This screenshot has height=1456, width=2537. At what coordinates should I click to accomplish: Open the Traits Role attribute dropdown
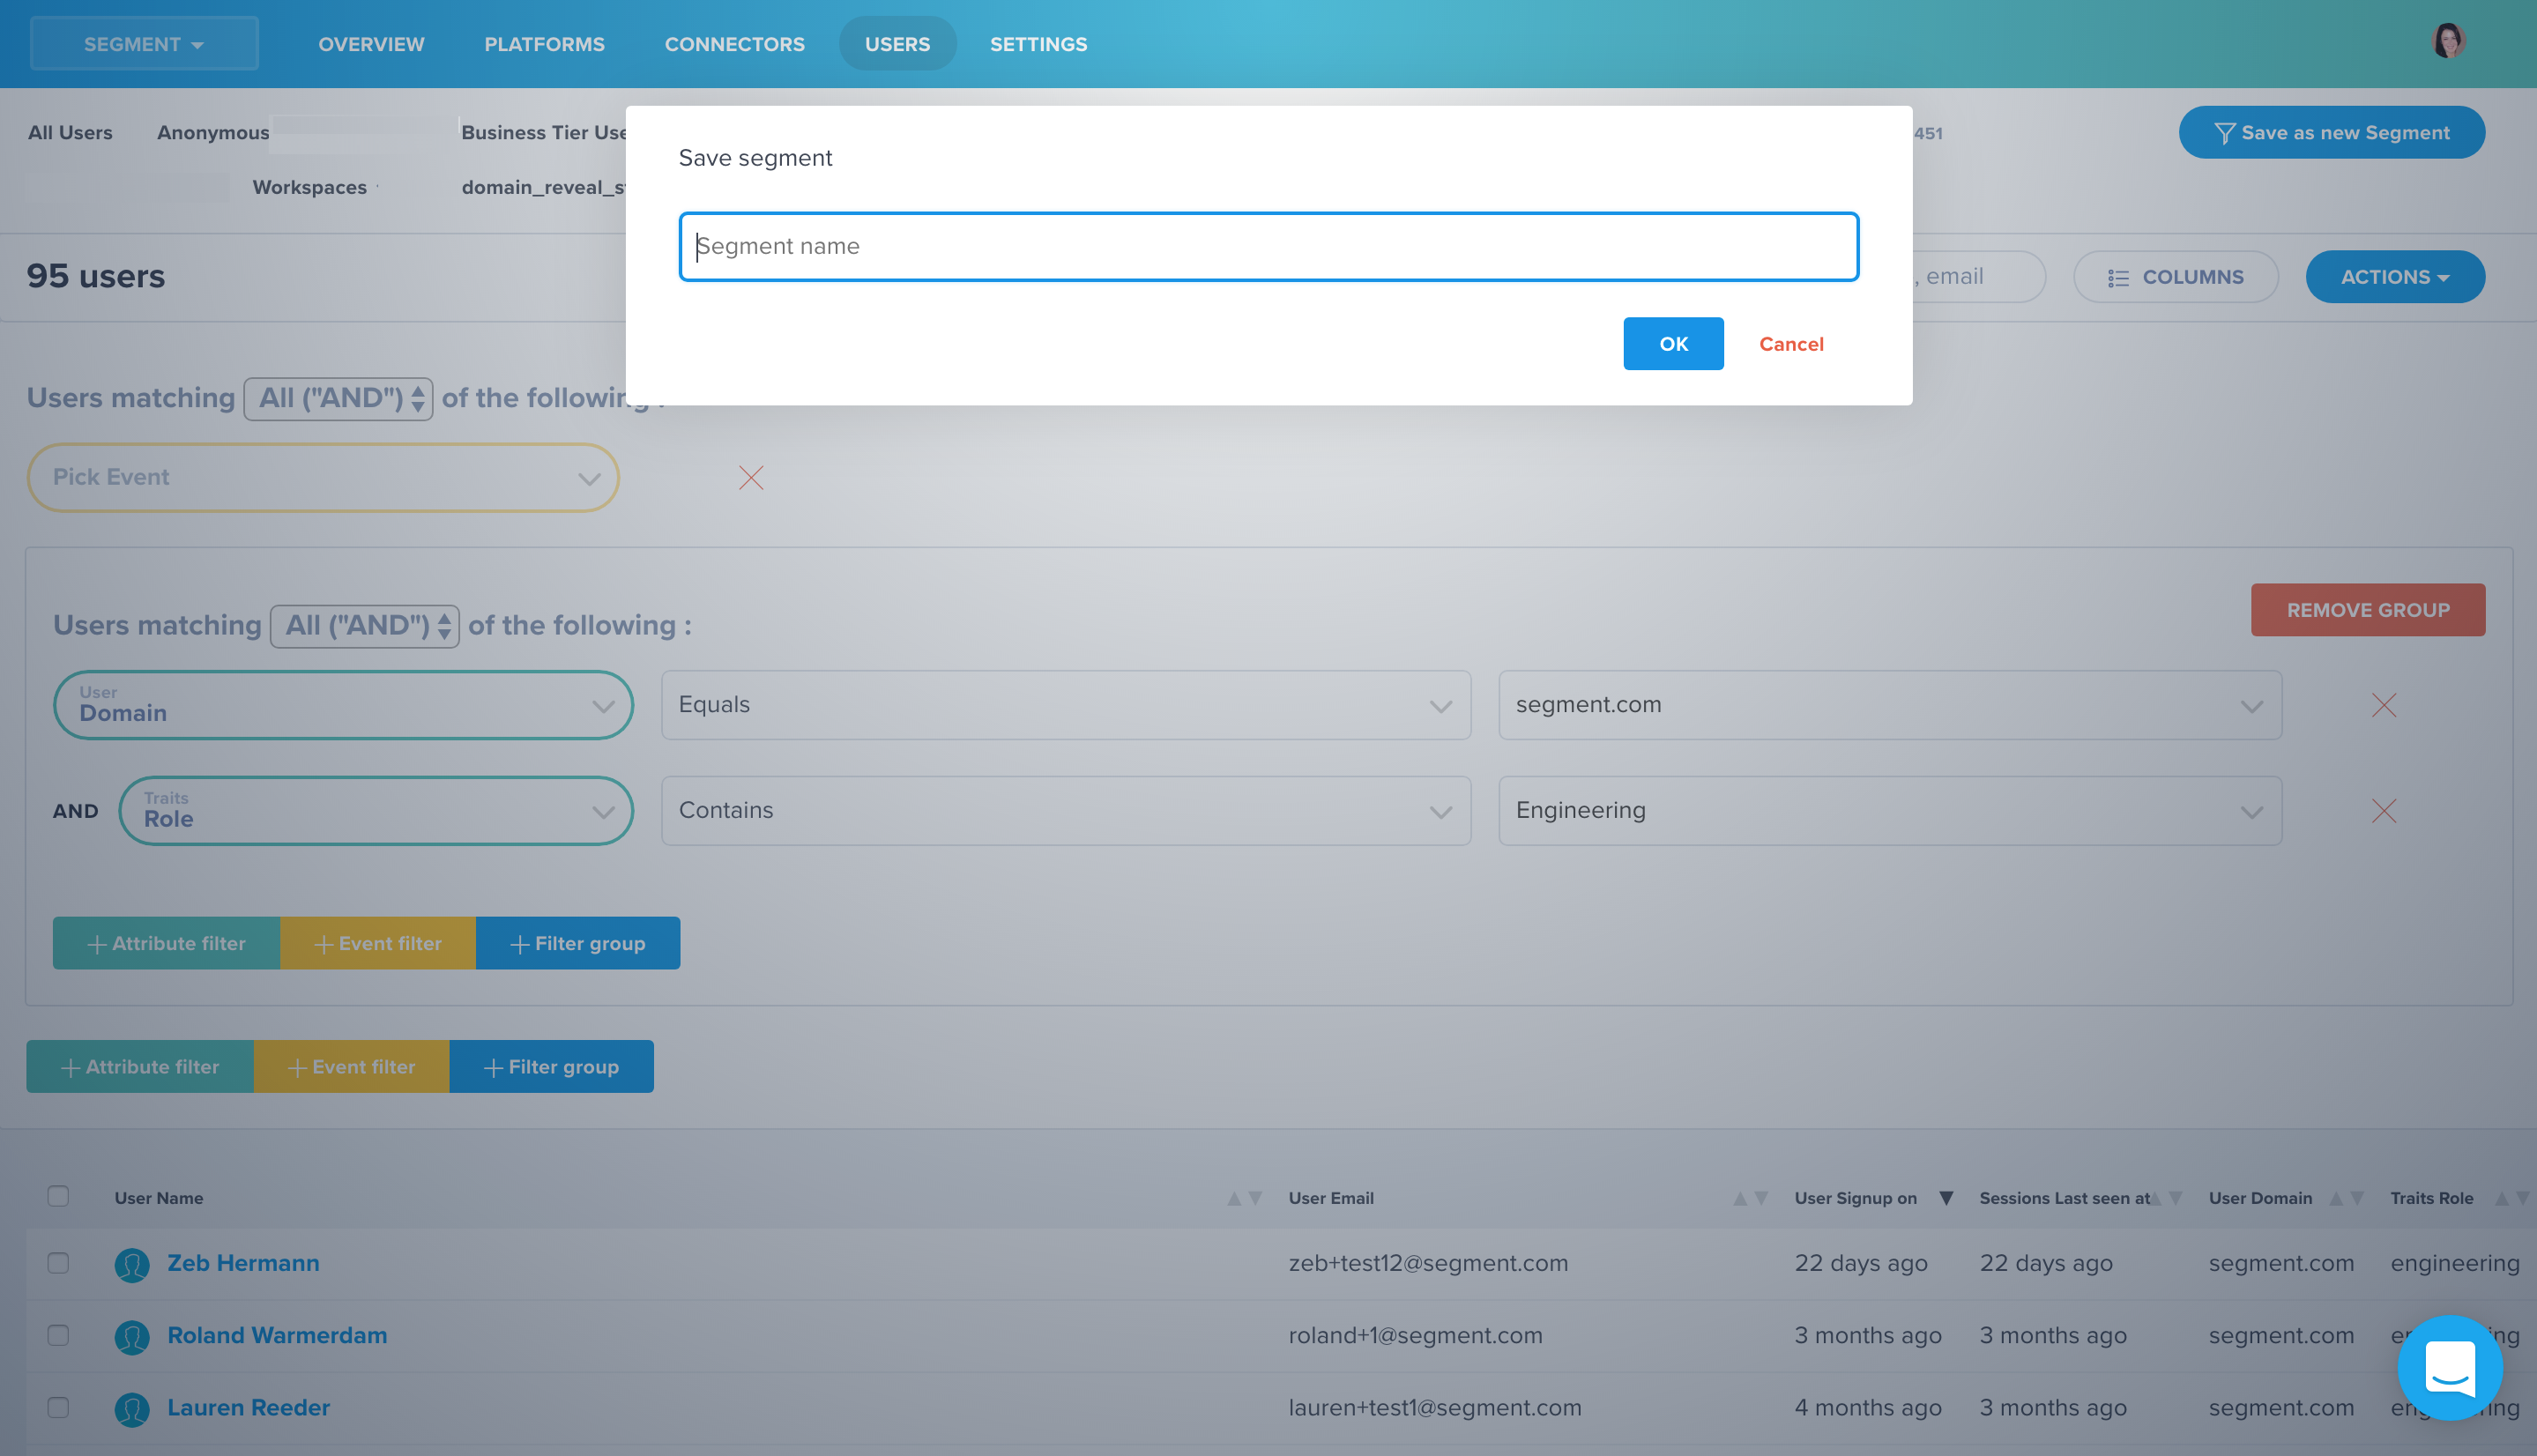pos(376,811)
